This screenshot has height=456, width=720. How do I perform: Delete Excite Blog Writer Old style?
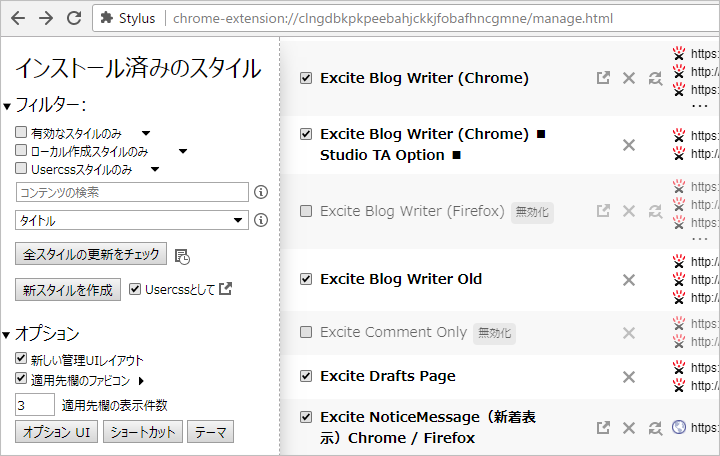629,280
